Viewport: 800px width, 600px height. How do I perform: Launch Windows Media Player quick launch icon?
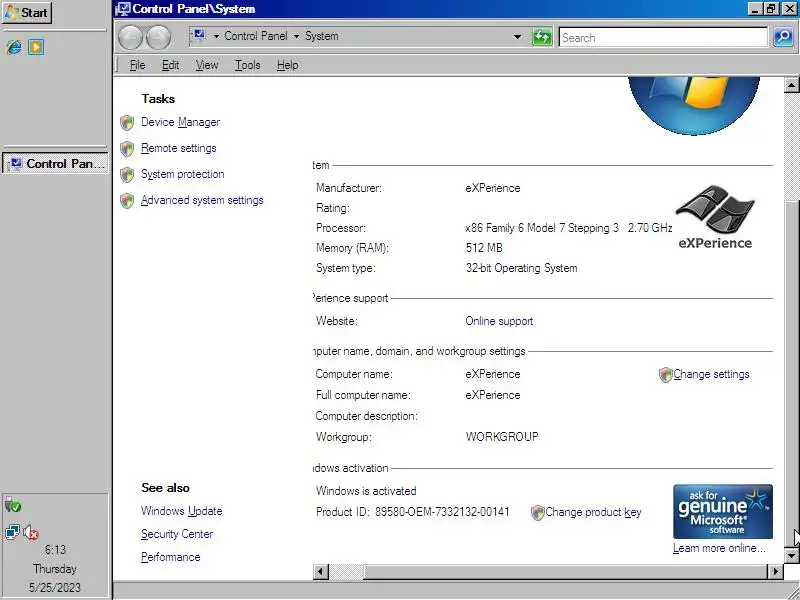pos(36,47)
